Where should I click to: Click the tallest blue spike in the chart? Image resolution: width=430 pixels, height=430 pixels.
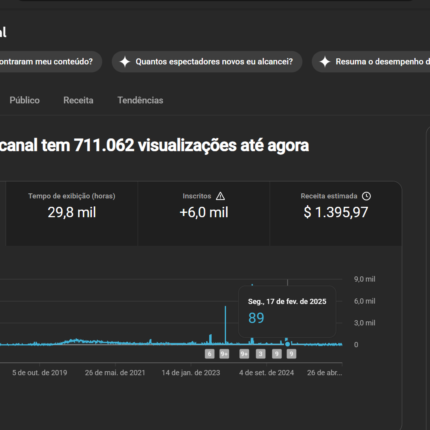(226, 325)
